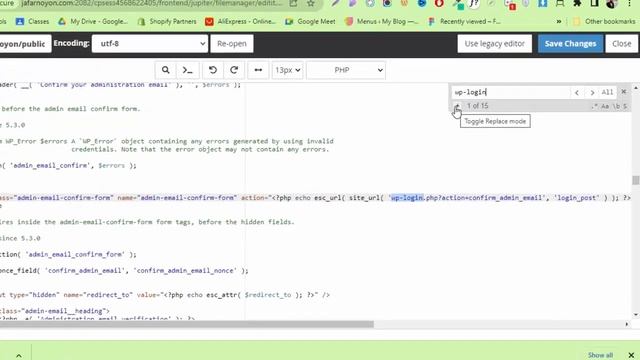Undo the last edit in the editor
The height and width of the screenshot is (360, 640).
point(213,70)
